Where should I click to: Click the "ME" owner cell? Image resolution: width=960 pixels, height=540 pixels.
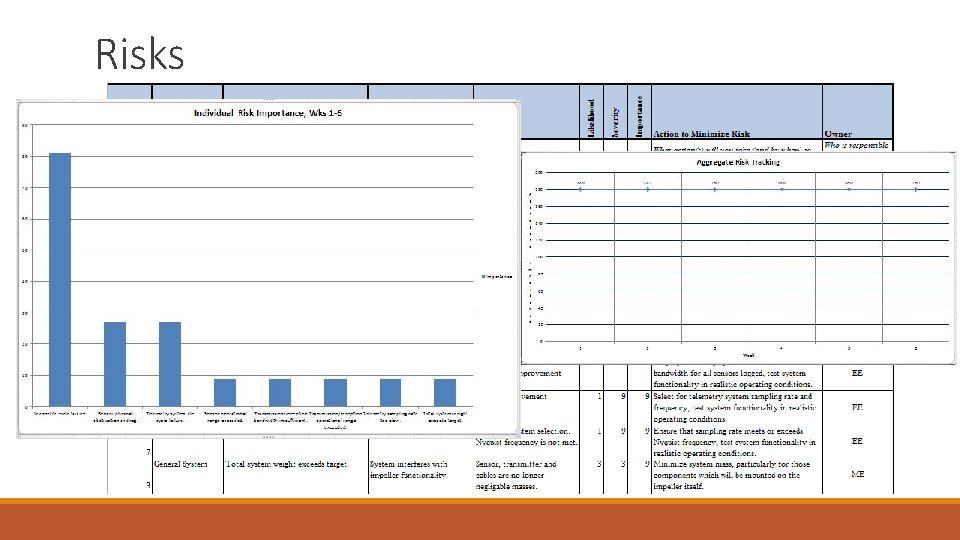(858, 474)
